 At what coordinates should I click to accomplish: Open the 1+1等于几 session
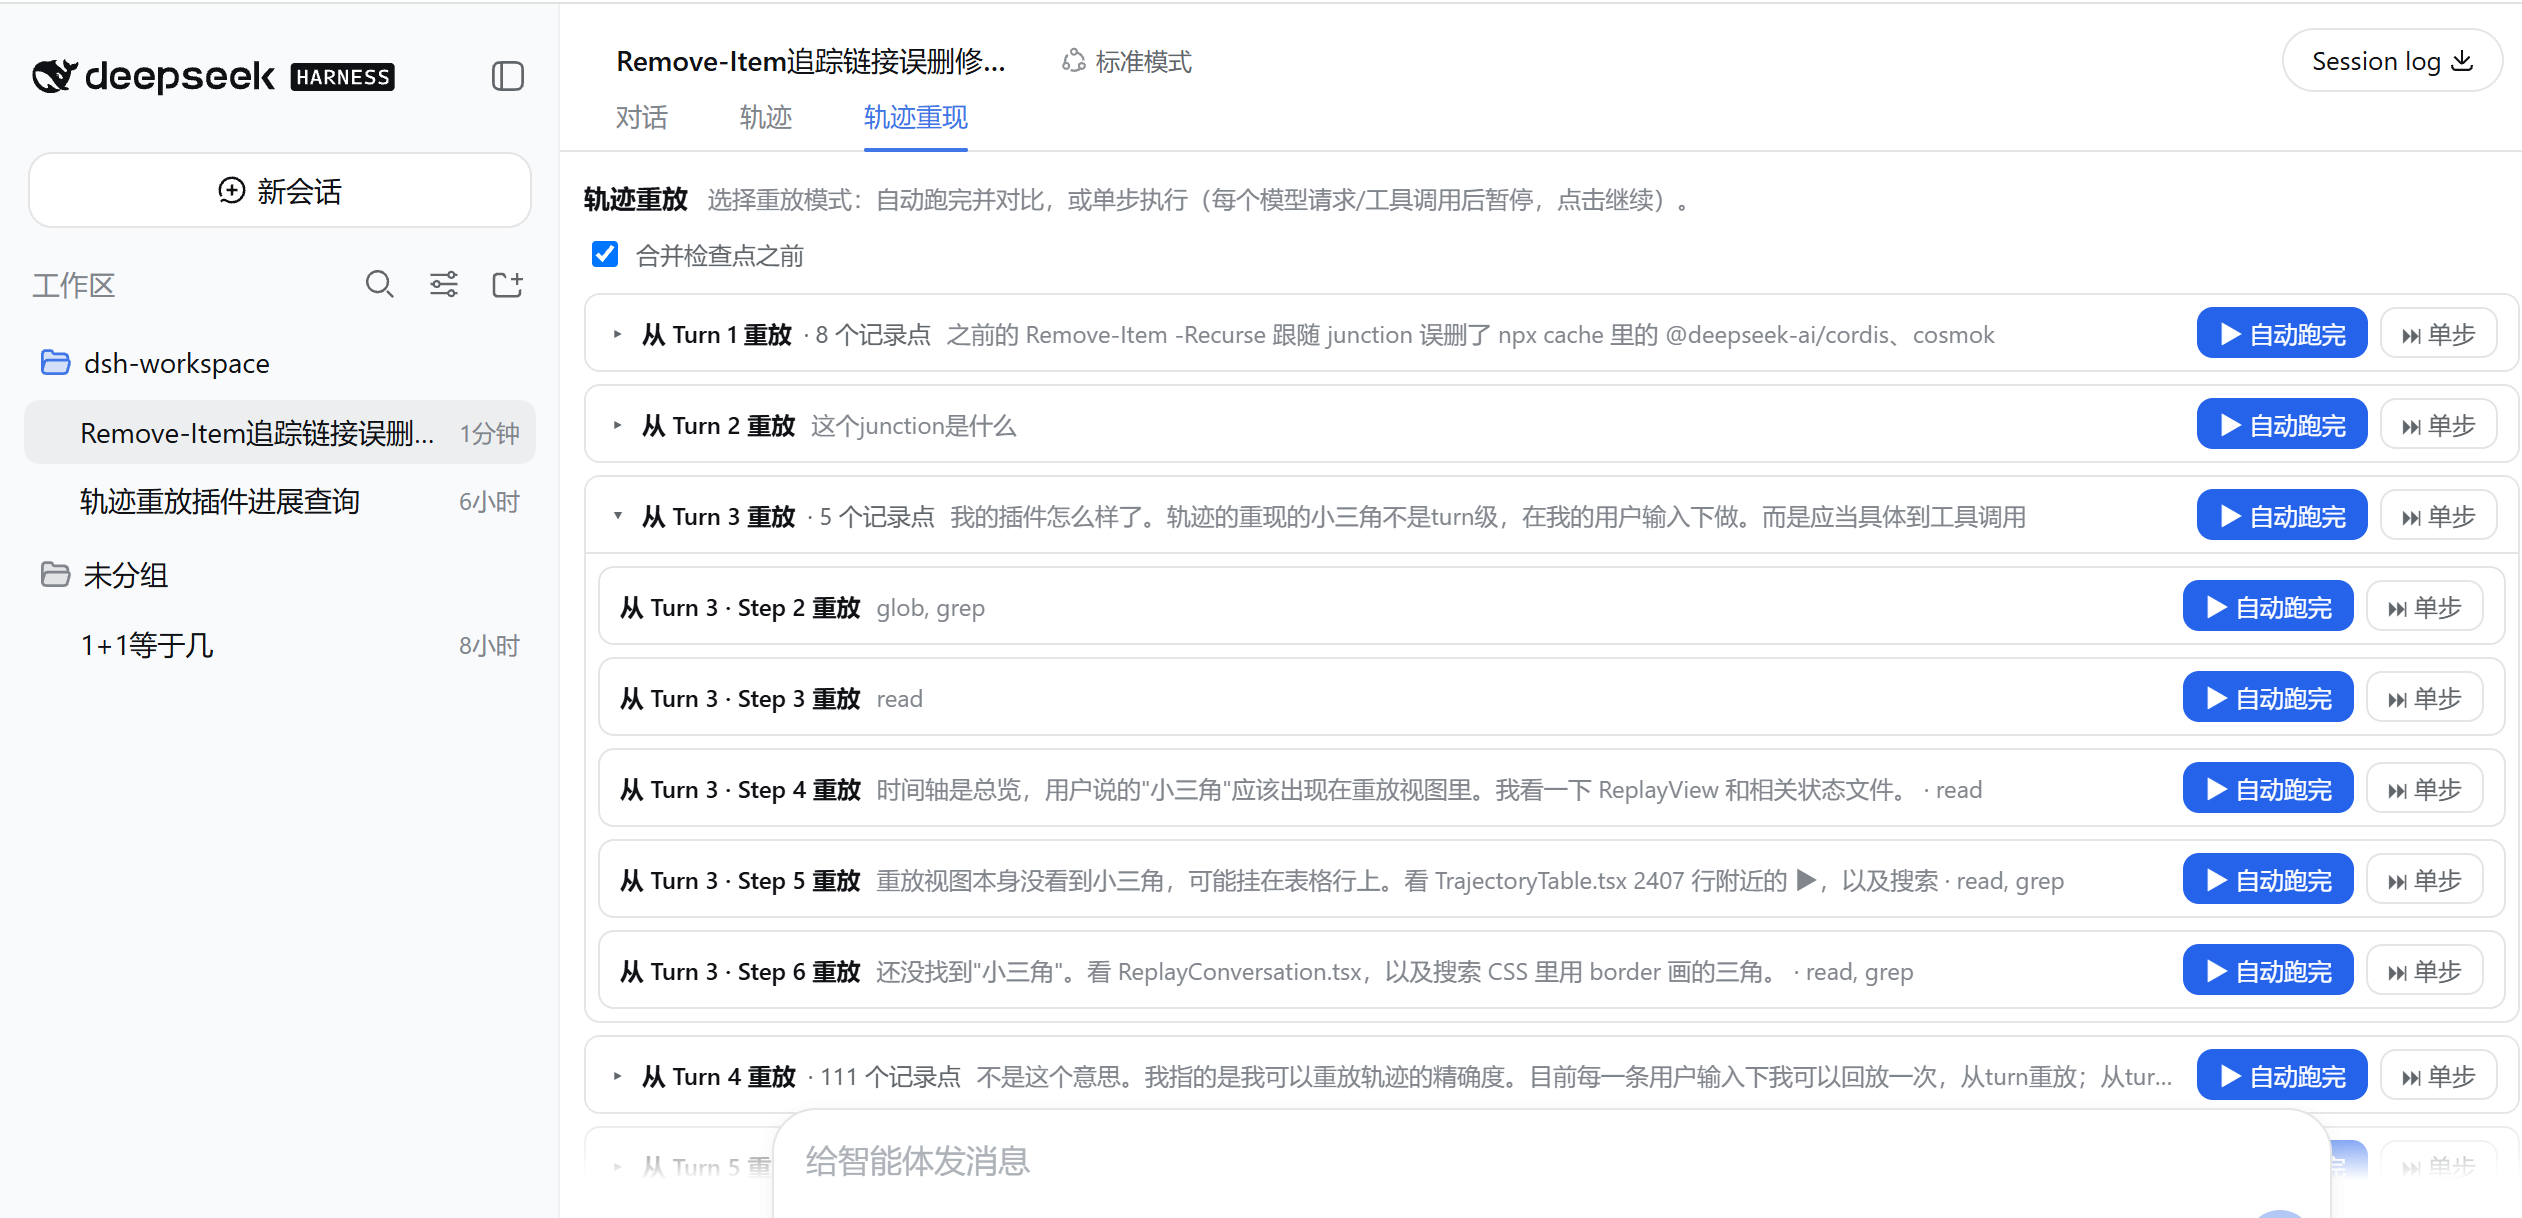pyautogui.click(x=280, y=645)
